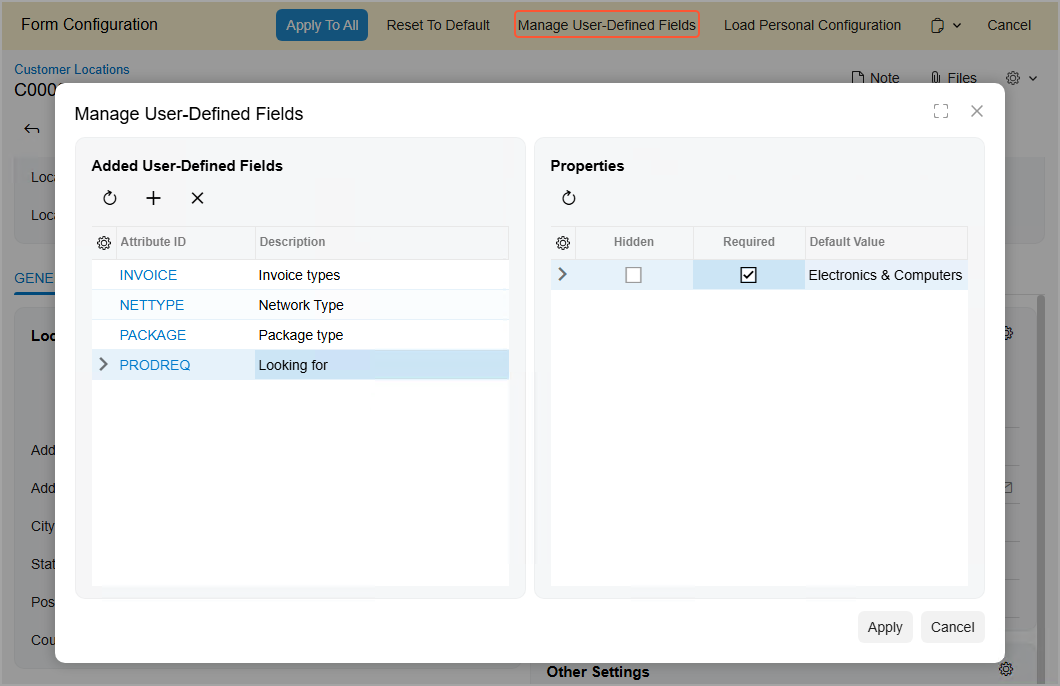Click Cancel in the dialog footer
The width and height of the screenshot is (1060, 686).
click(952, 627)
